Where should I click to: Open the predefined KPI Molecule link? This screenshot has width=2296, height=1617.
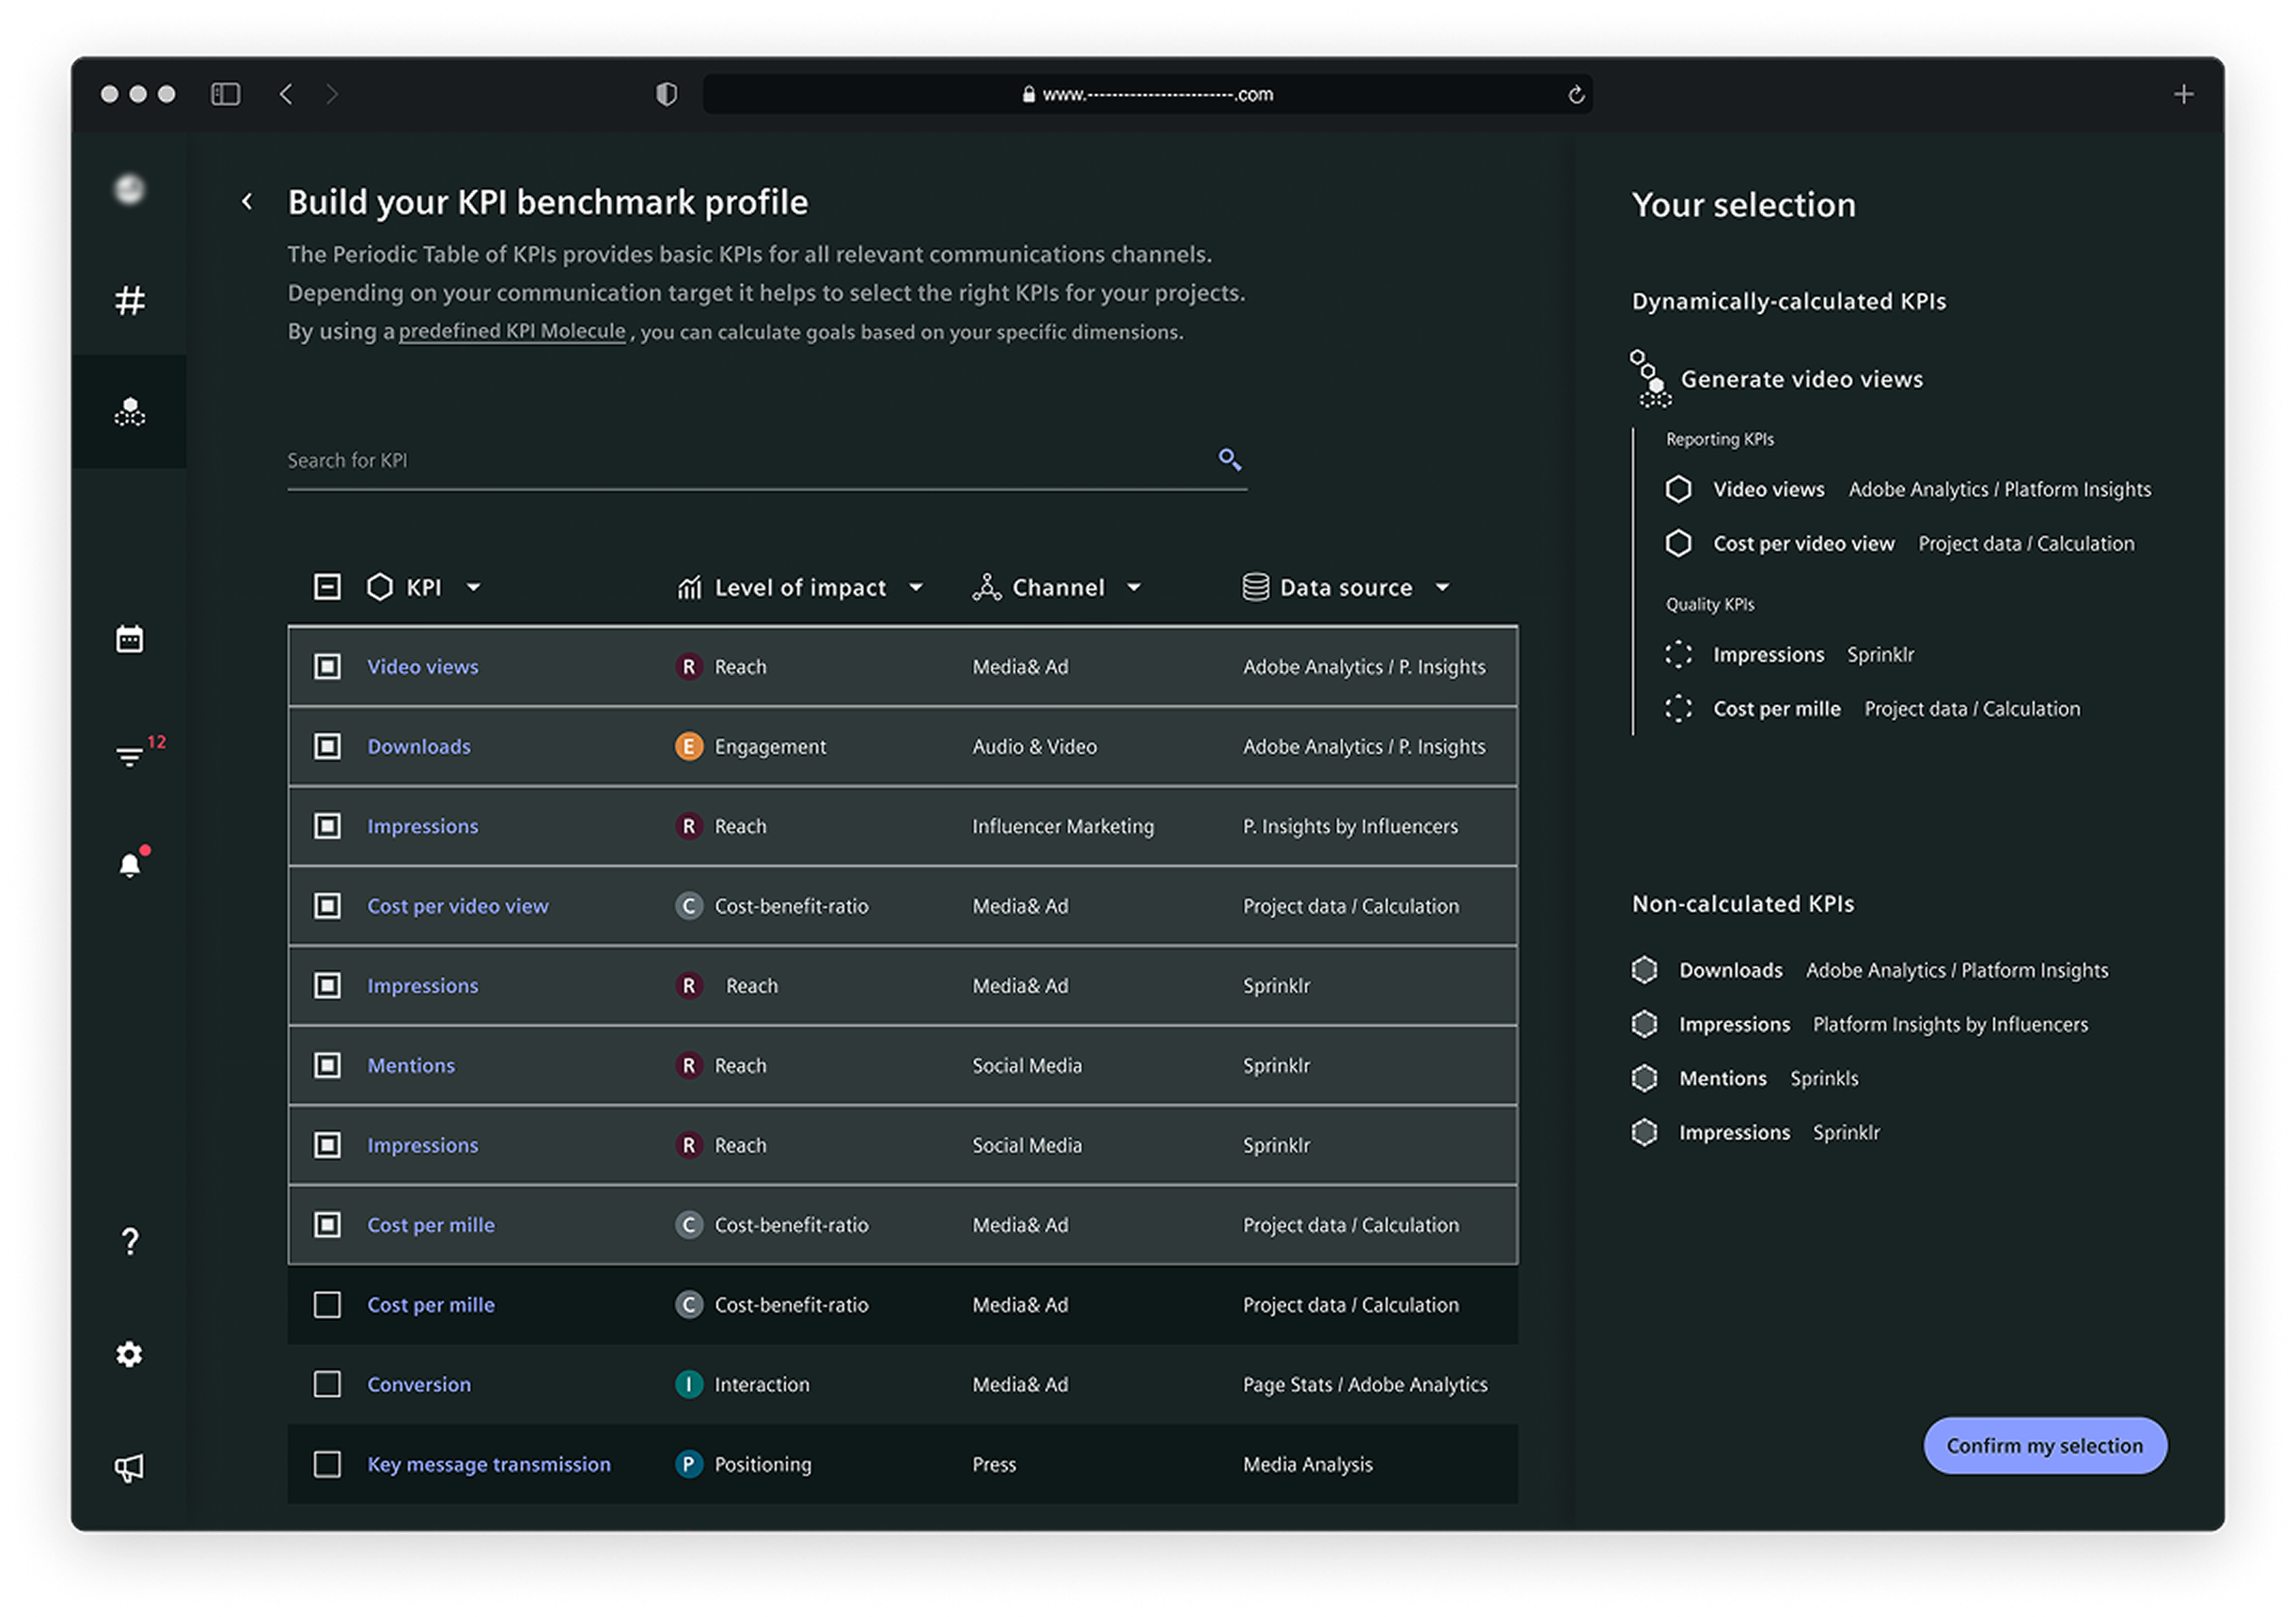(512, 331)
